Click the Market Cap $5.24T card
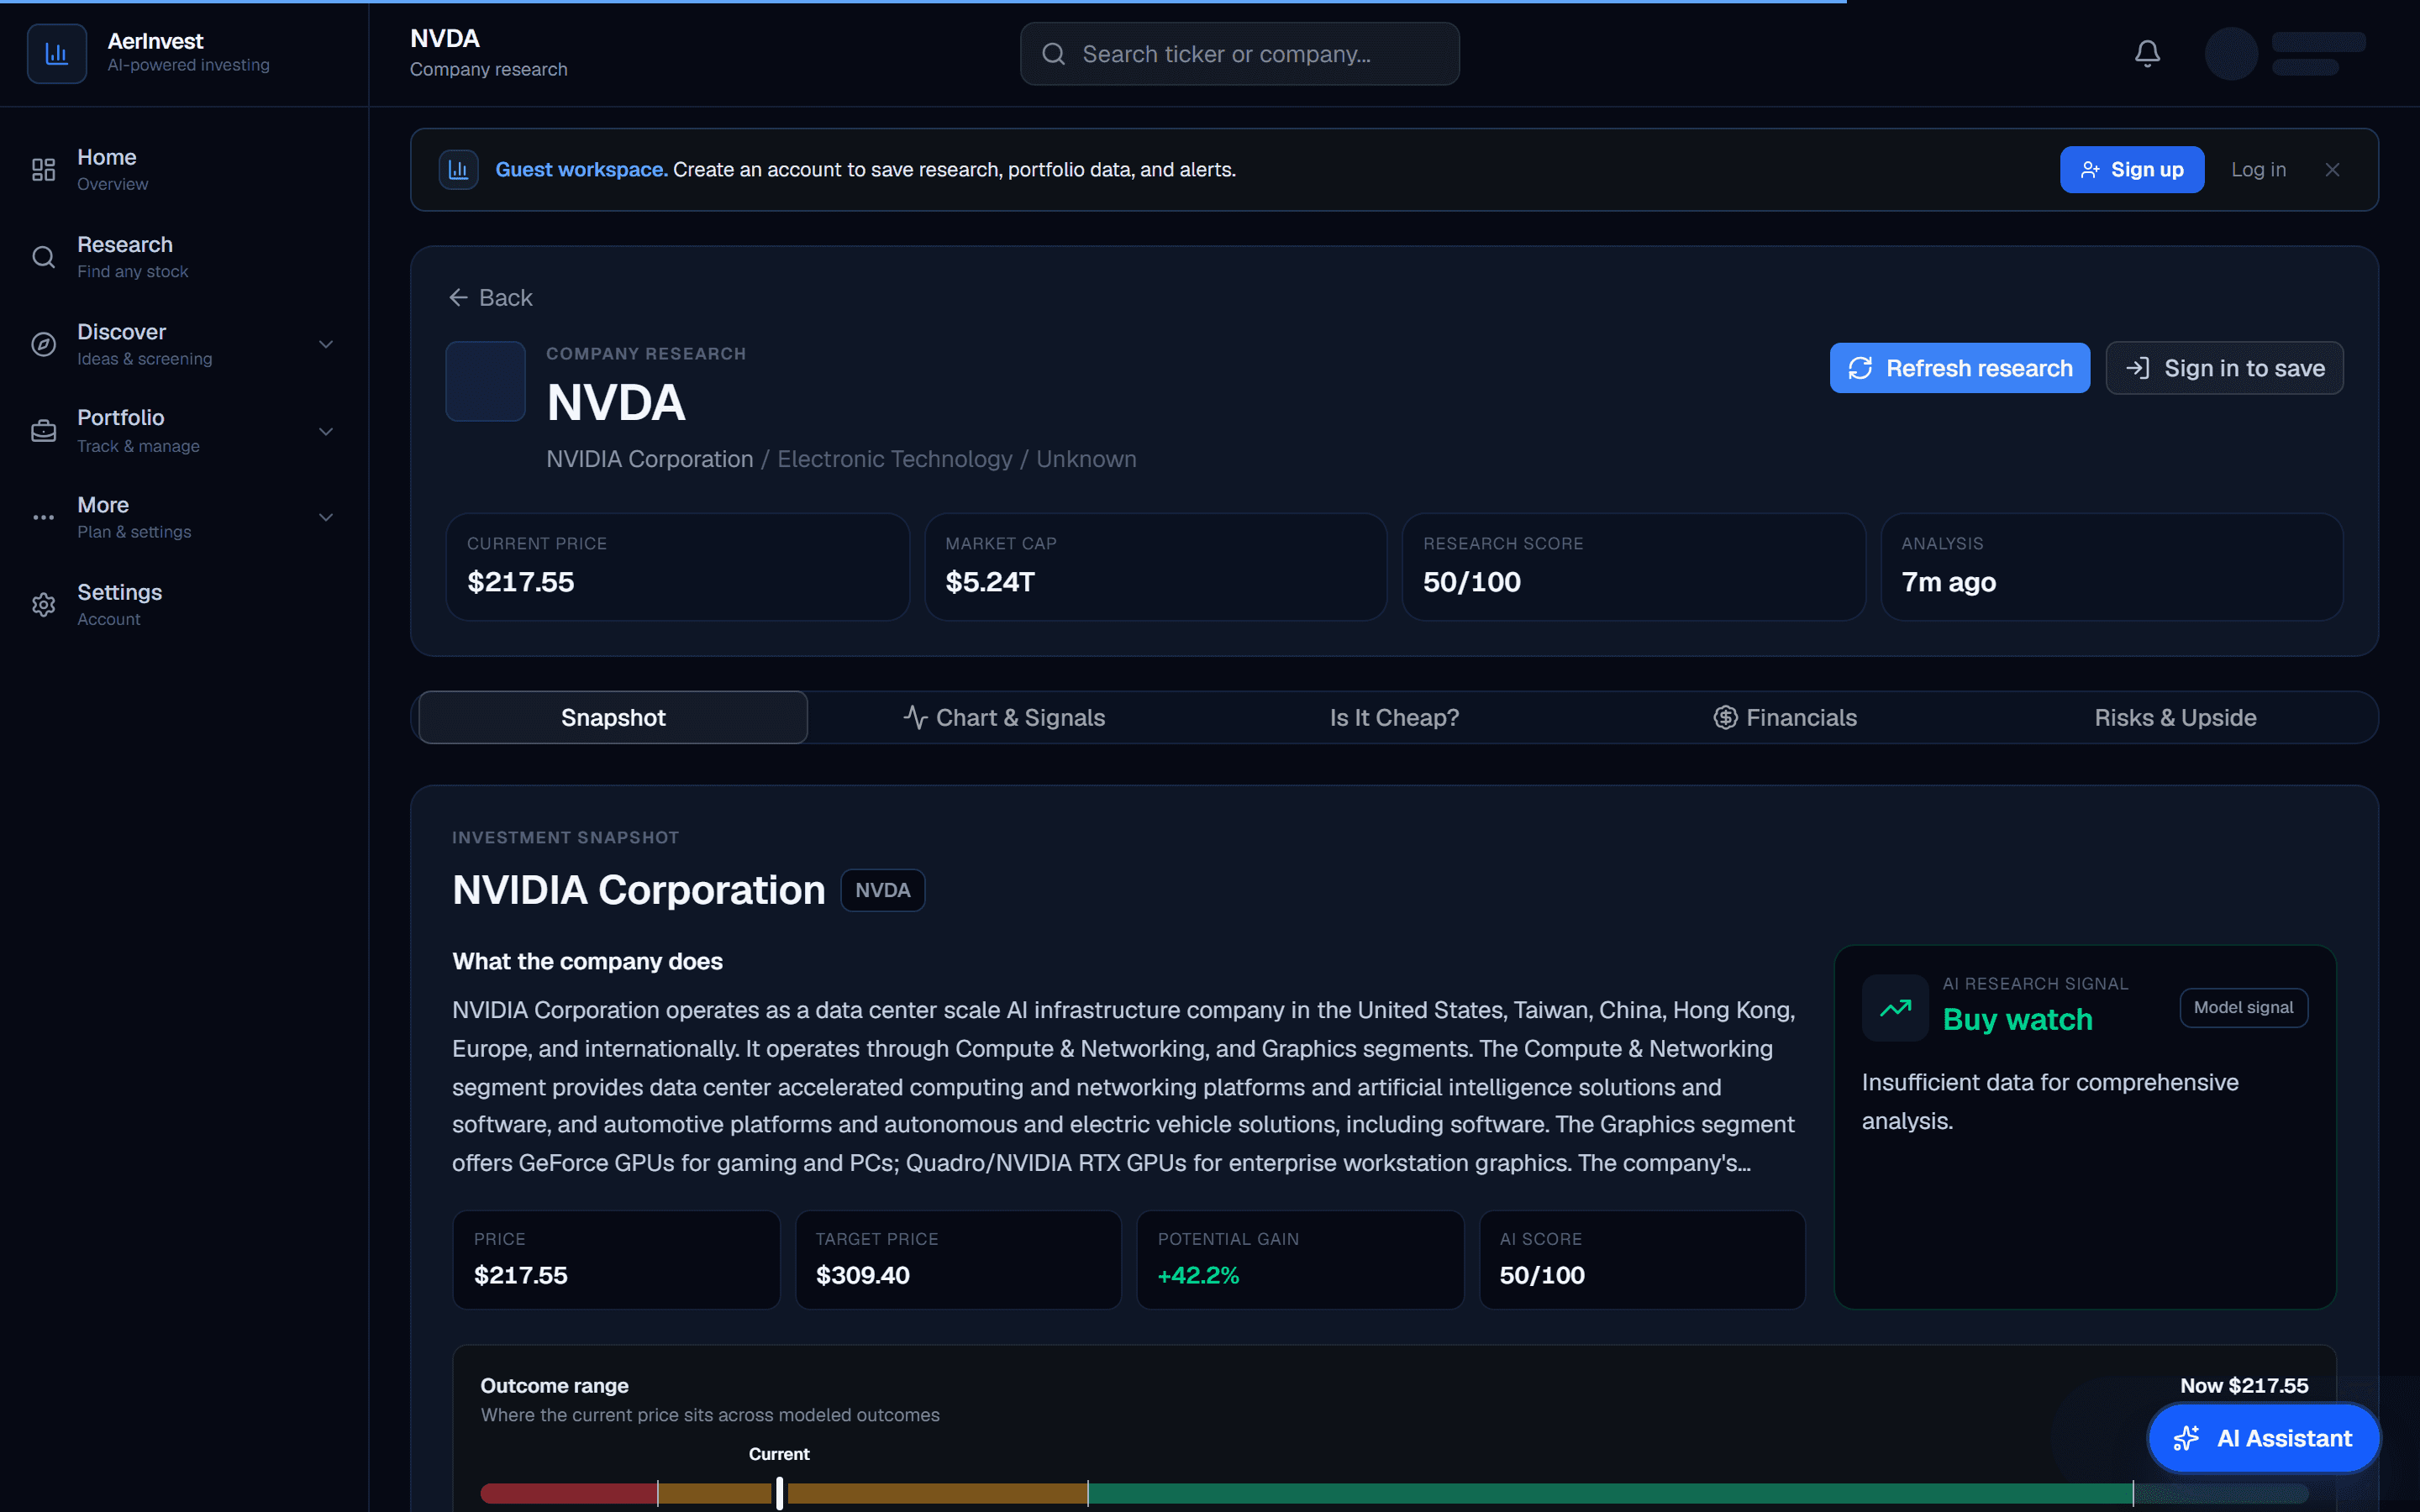This screenshot has width=2420, height=1512. pyautogui.click(x=1155, y=567)
